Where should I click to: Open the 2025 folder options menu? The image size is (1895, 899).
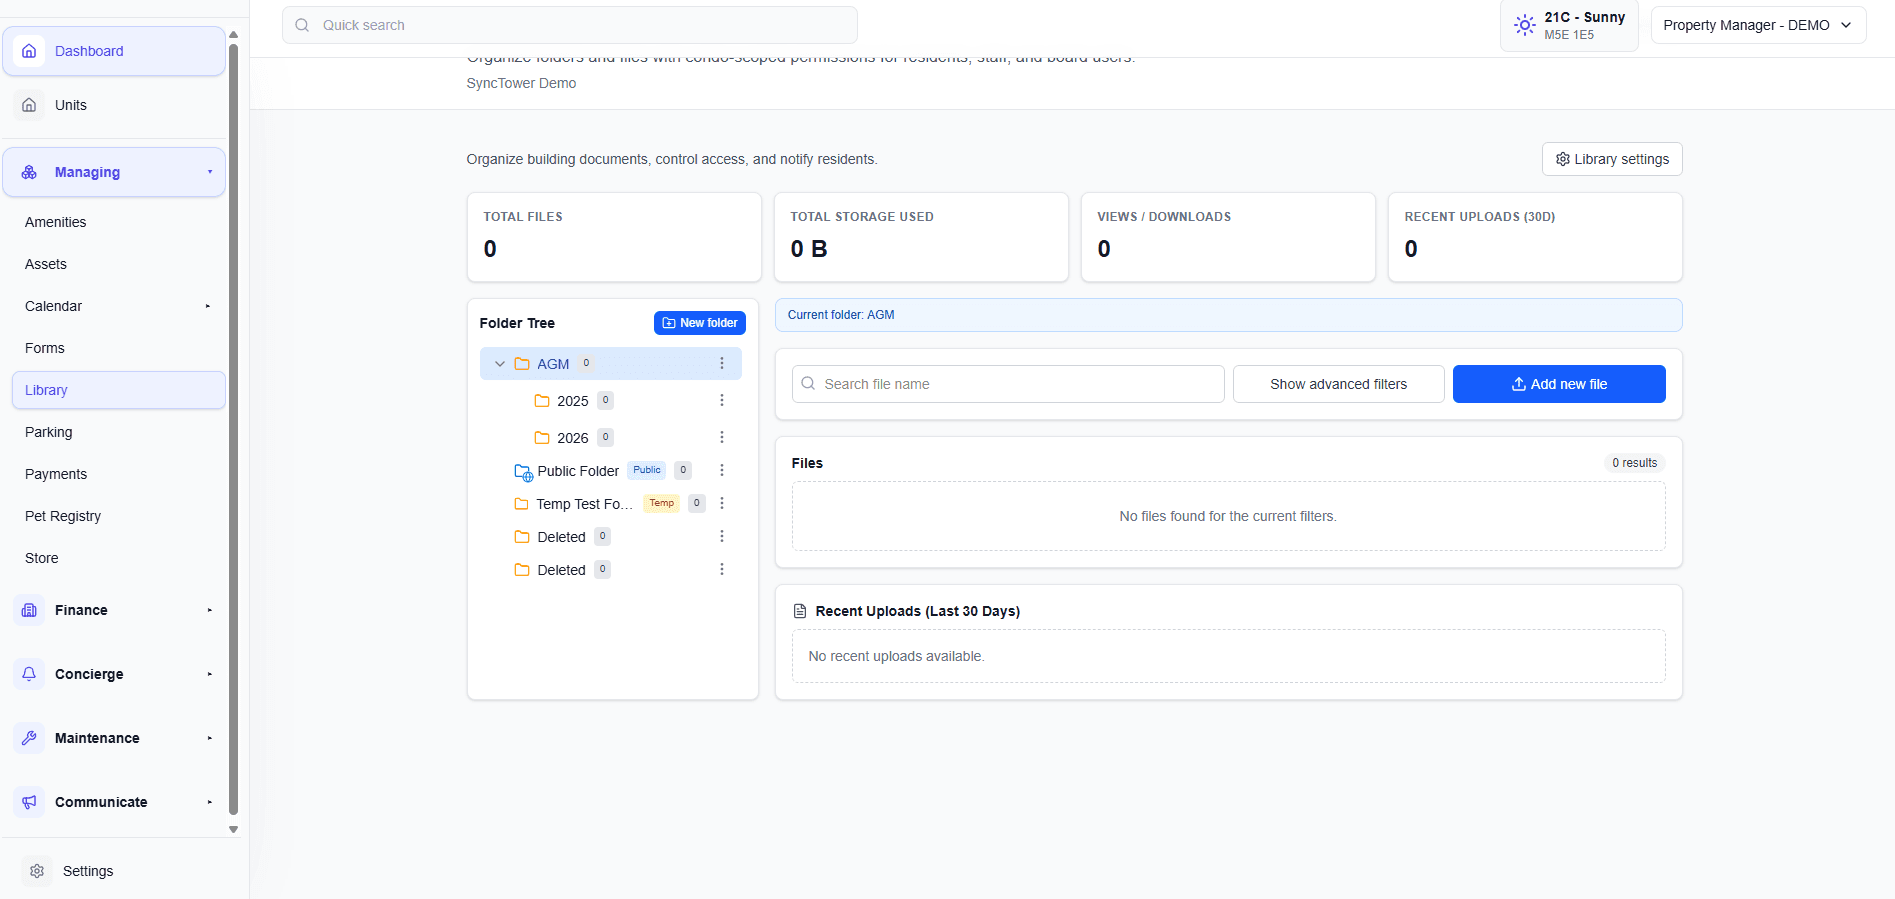point(722,400)
